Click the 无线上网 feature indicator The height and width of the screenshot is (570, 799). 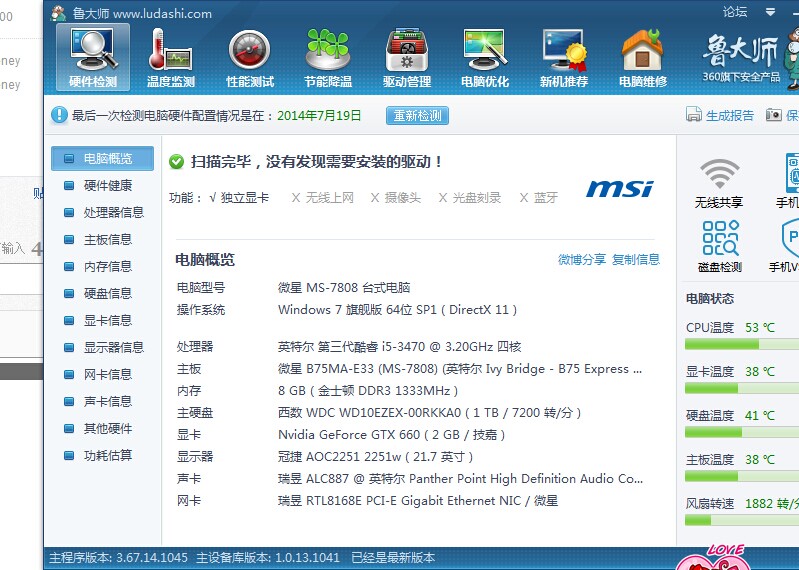pos(323,198)
